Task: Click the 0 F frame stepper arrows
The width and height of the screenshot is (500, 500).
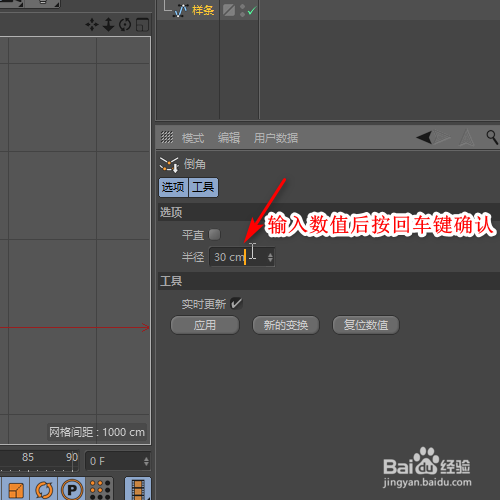Action: [x=146, y=461]
